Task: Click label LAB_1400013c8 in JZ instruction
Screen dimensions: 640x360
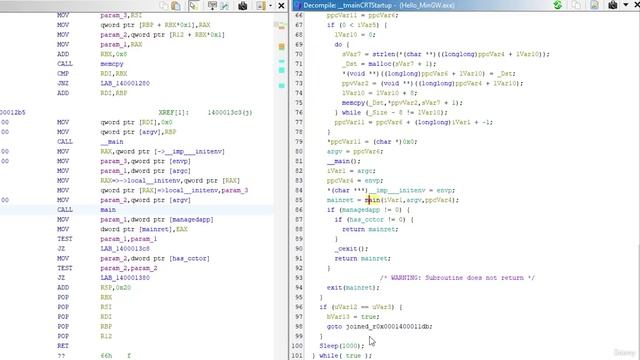Action: pos(125,249)
